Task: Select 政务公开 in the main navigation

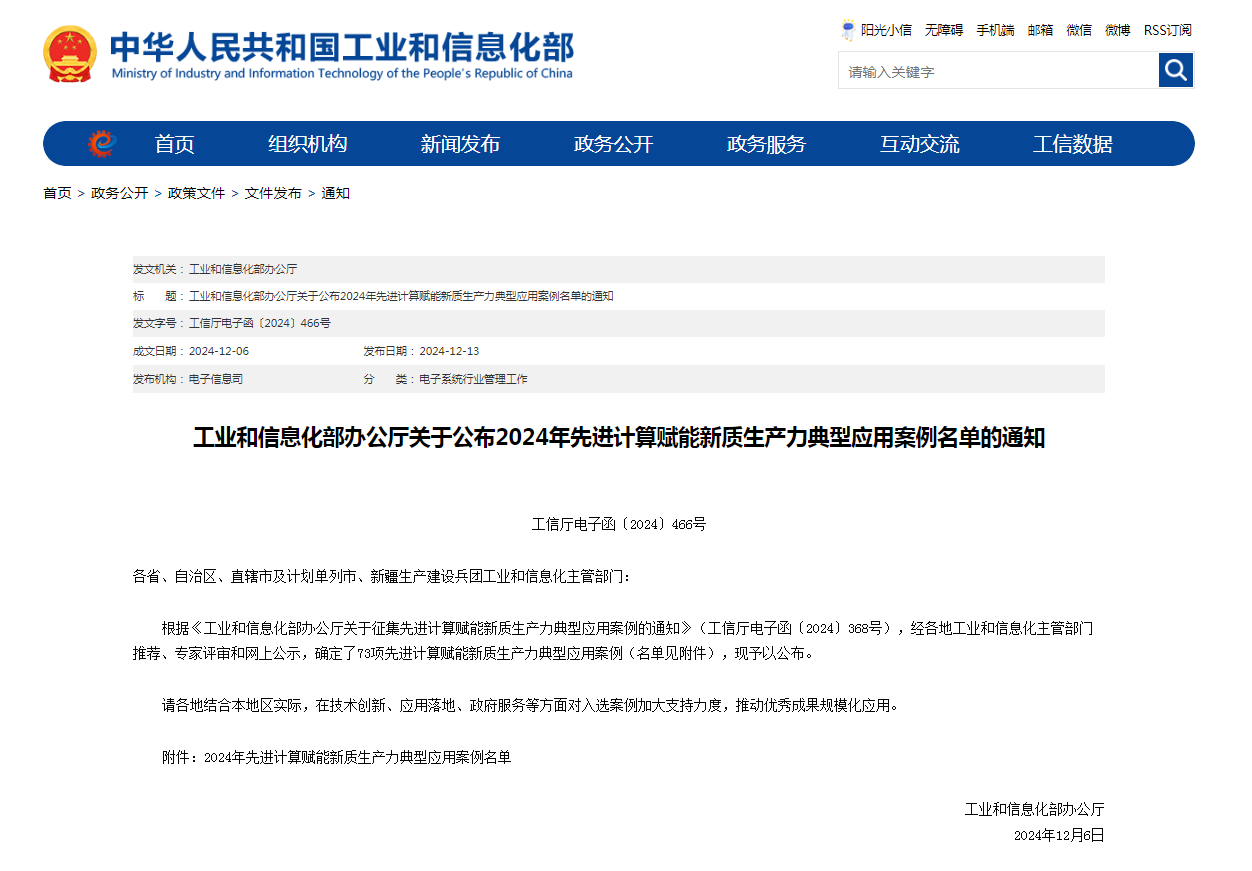Action: [613, 144]
